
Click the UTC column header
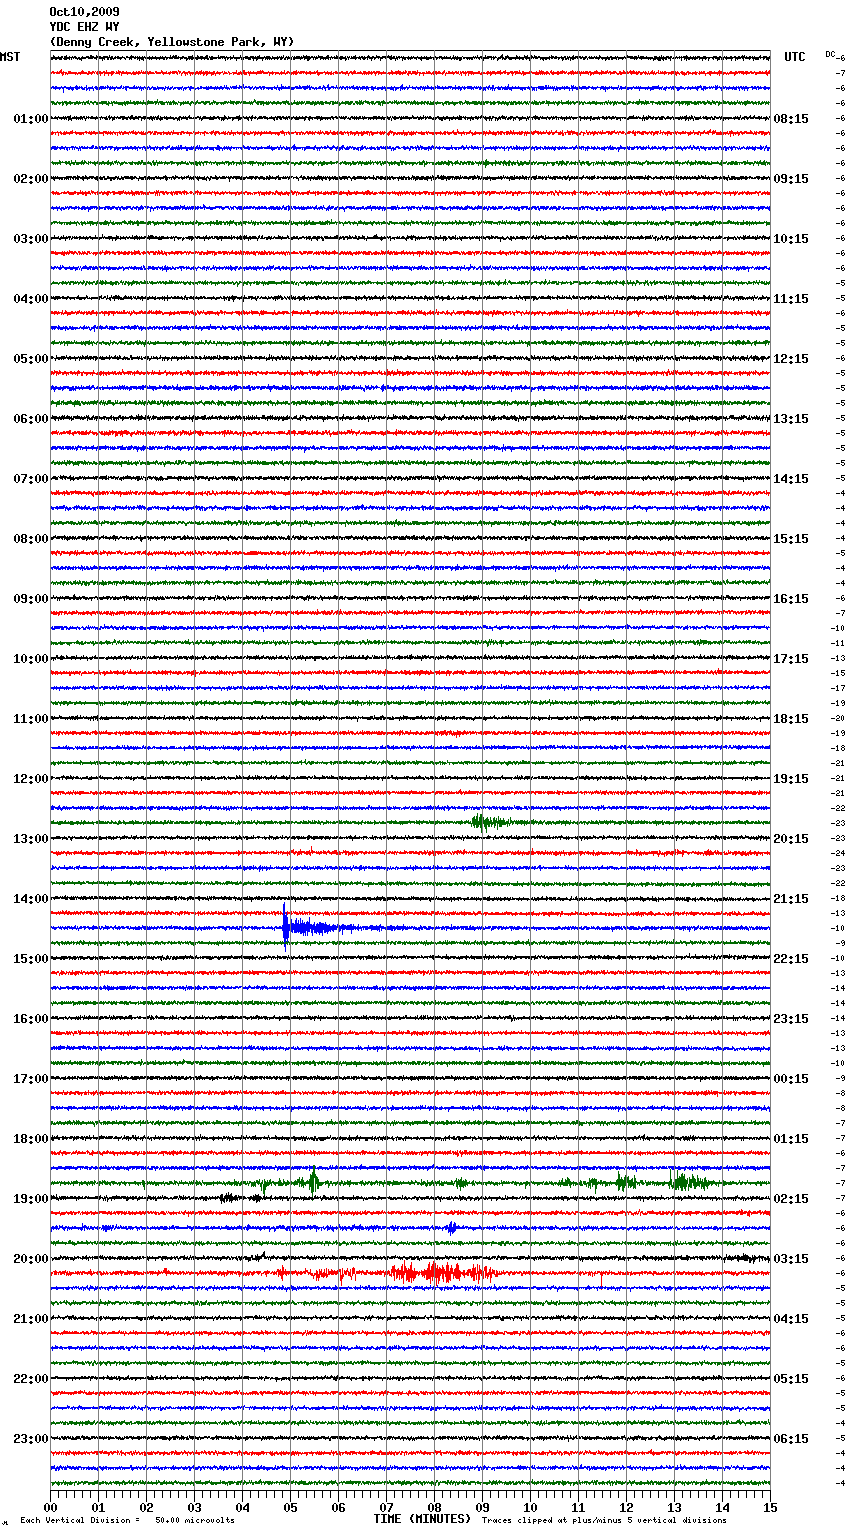point(795,57)
